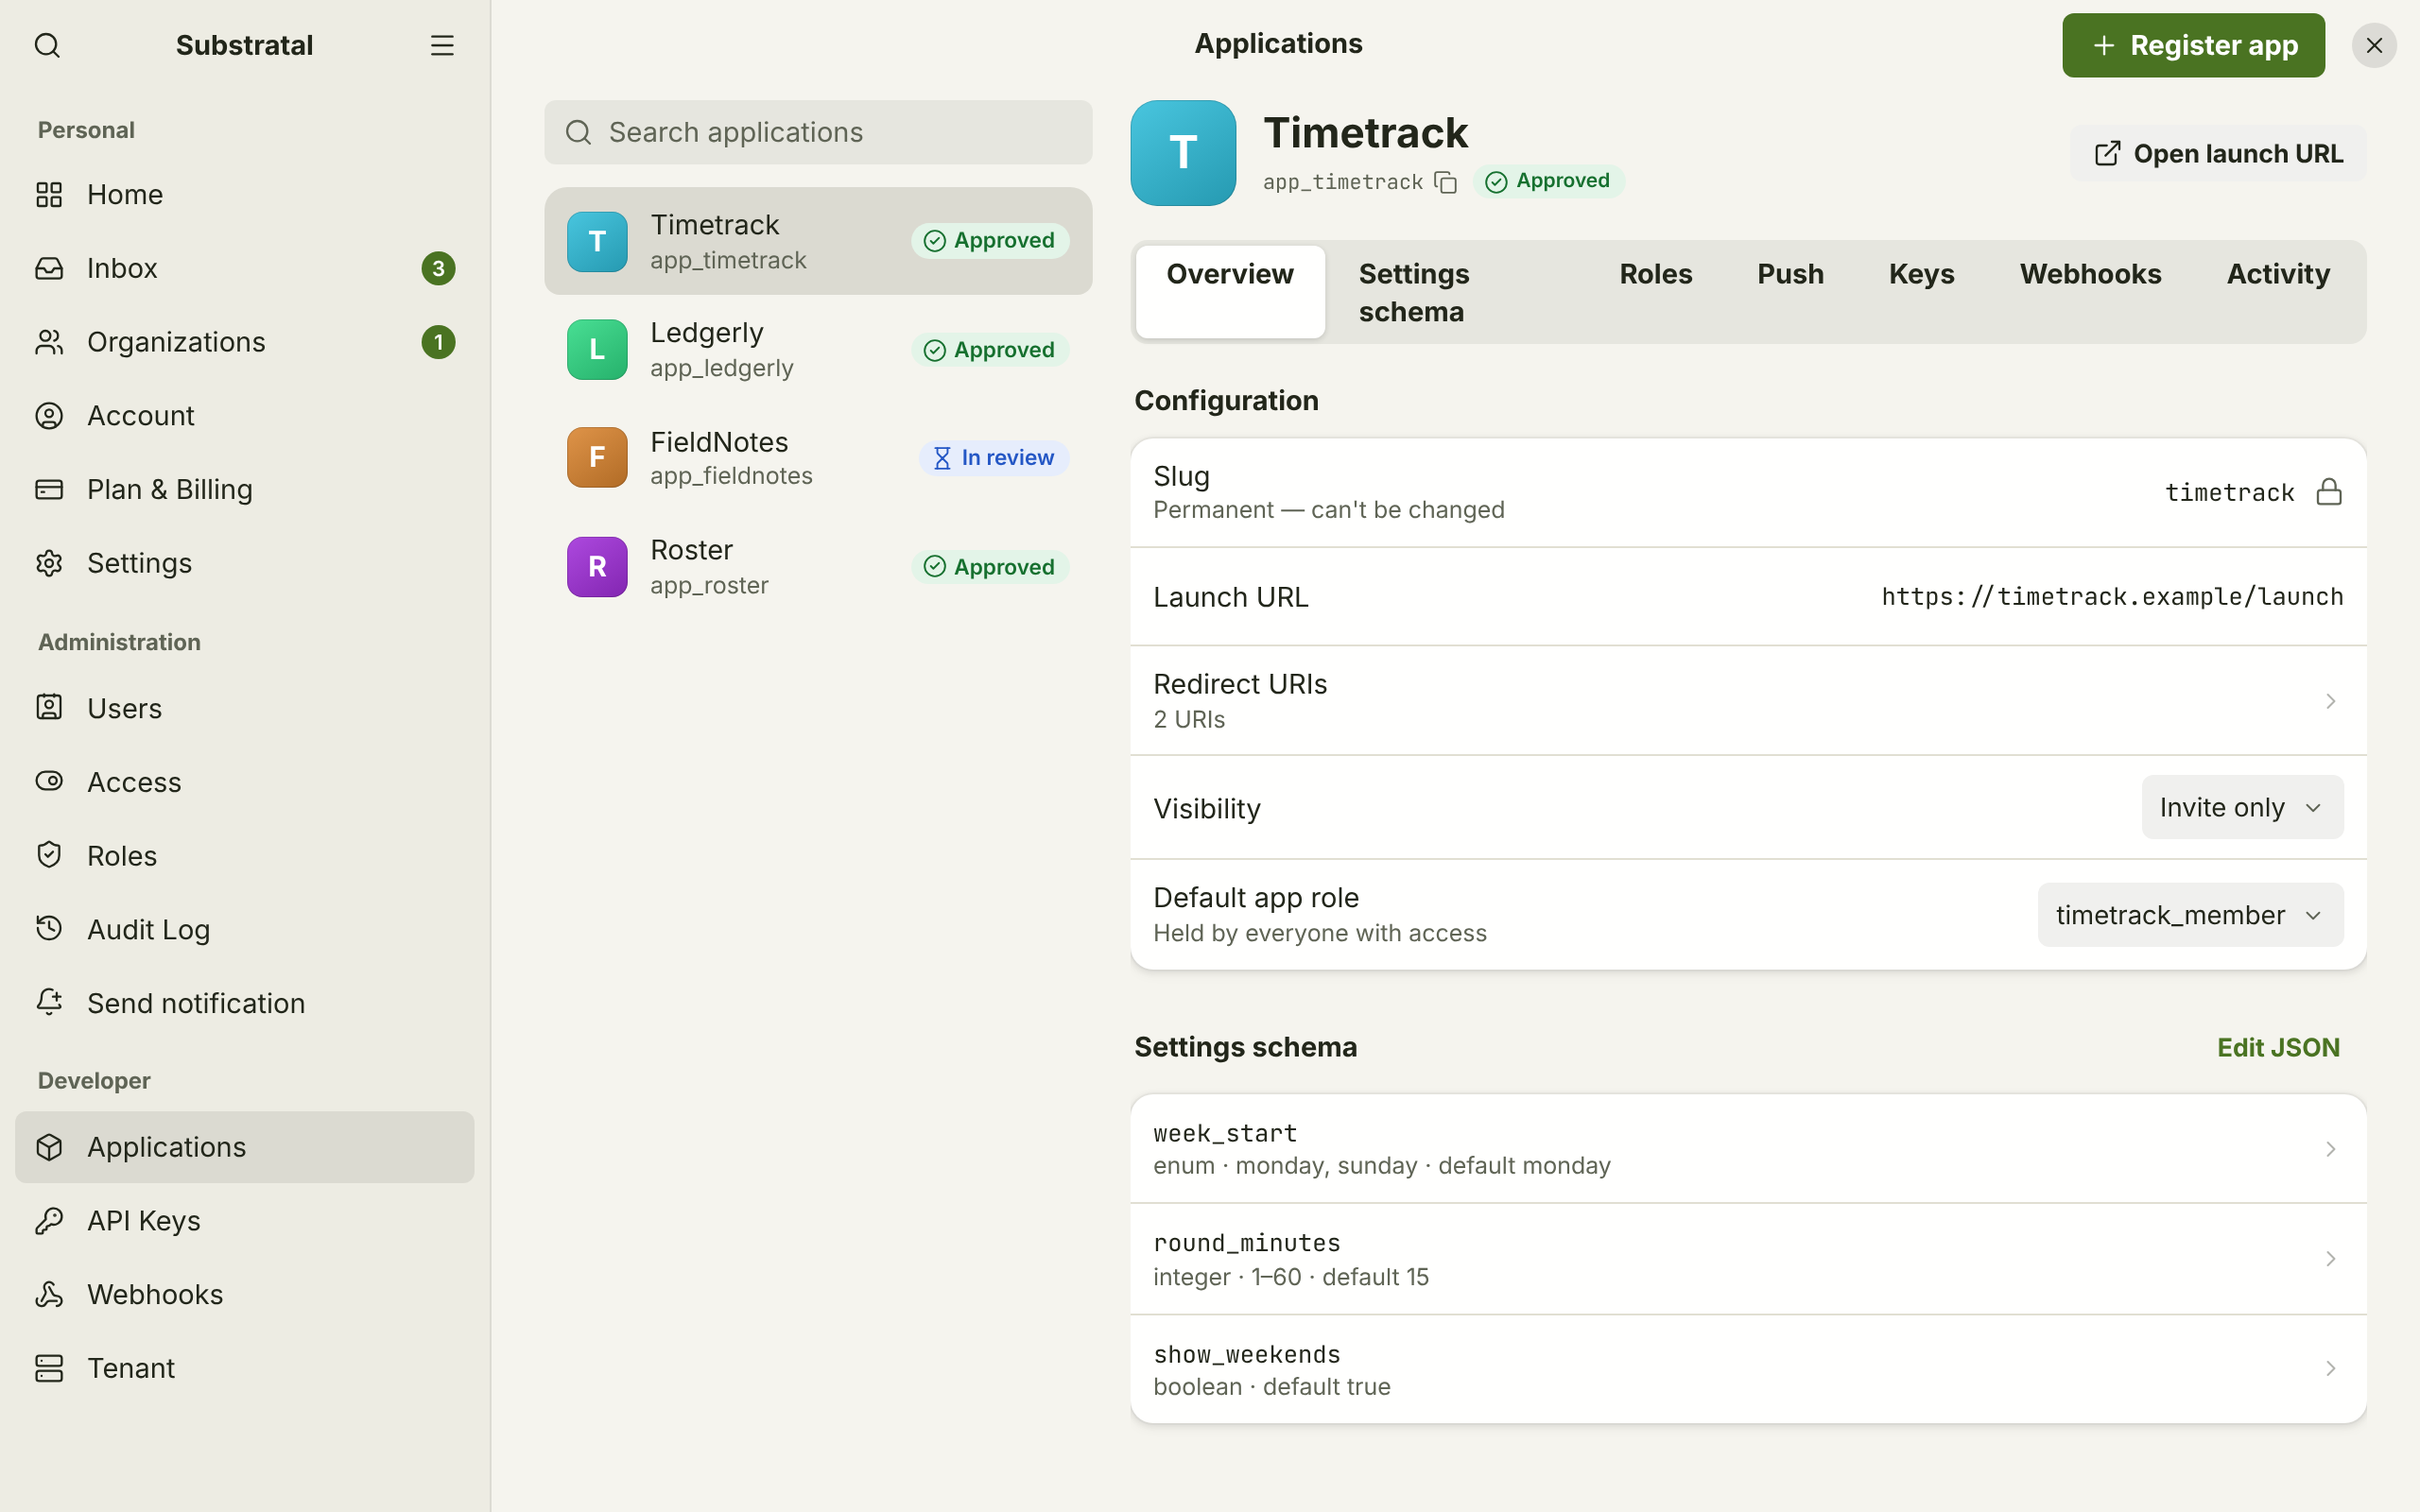2420x1512 pixels.
Task: Expand the week_start schema entry
Action: pos(1748,1149)
